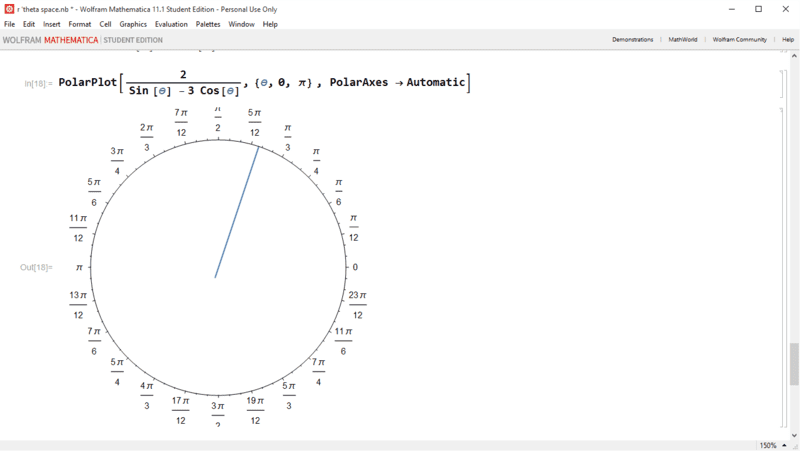Click the Demonstrations link
This screenshot has width=800, height=451.
point(632,39)
